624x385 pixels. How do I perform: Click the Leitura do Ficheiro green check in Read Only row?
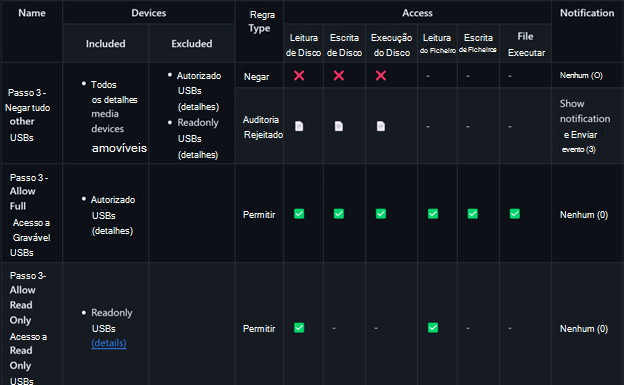click(x=433, y=328)
